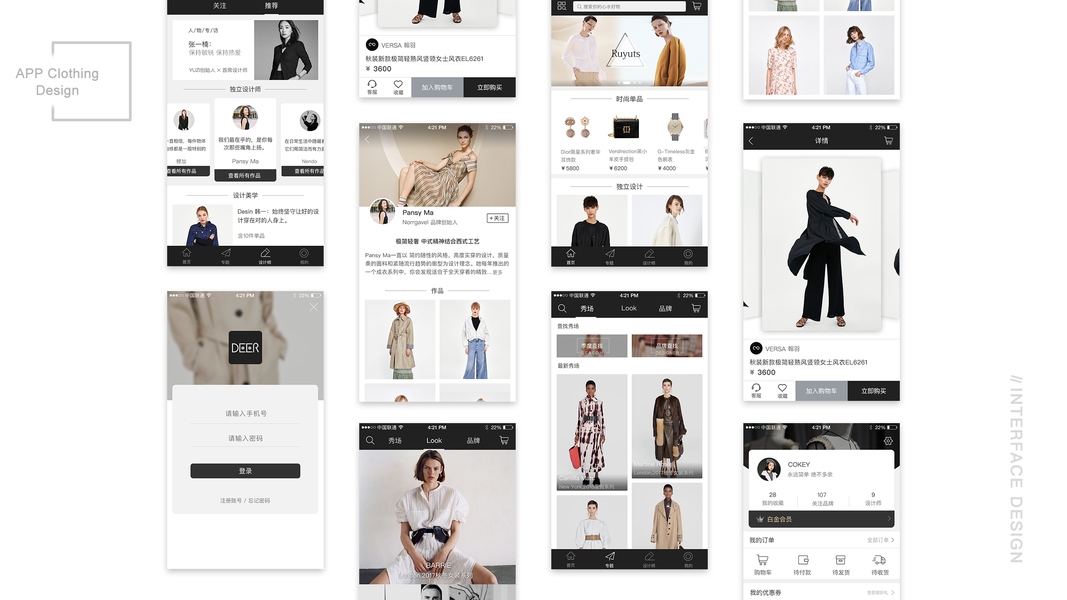Tap 我的 circle icon on 独立设计师 screen

coord(304,254)
